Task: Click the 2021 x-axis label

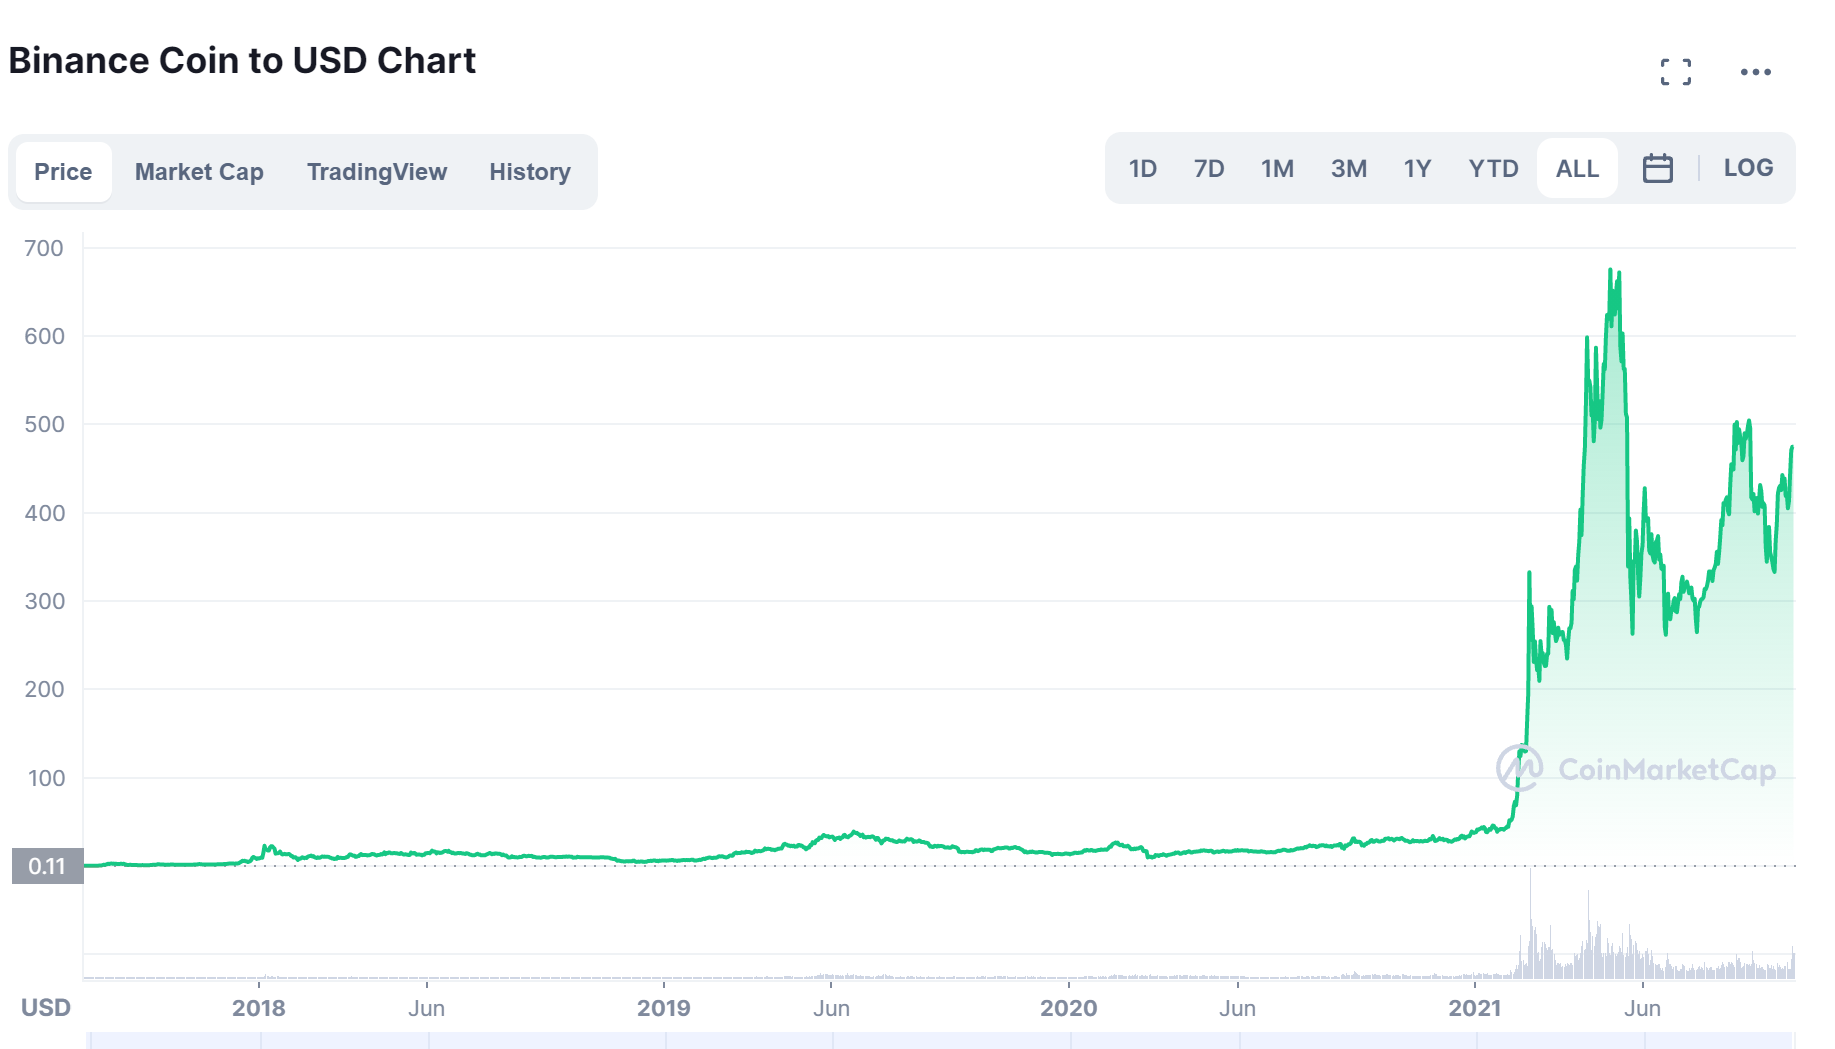Action: pyautogui.click(x=1475, y=1008)
